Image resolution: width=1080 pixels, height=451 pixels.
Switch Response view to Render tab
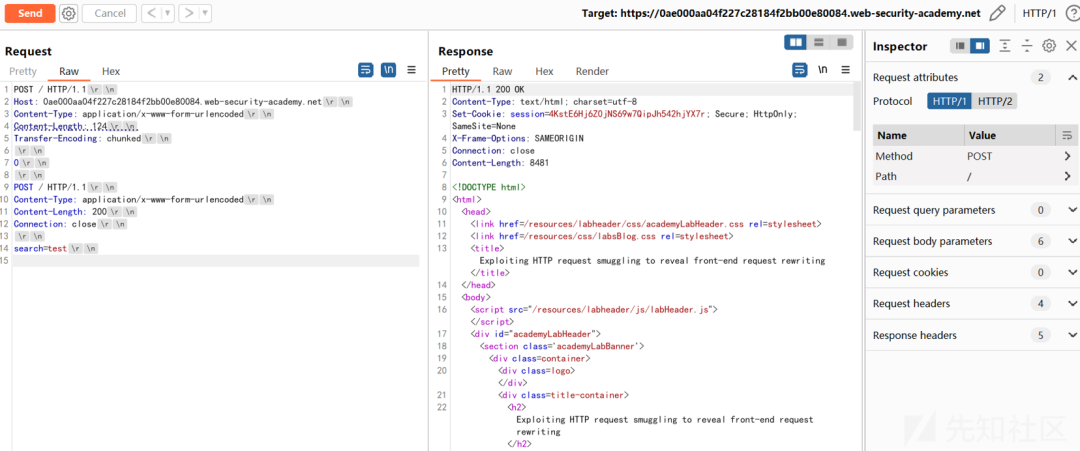592,71
